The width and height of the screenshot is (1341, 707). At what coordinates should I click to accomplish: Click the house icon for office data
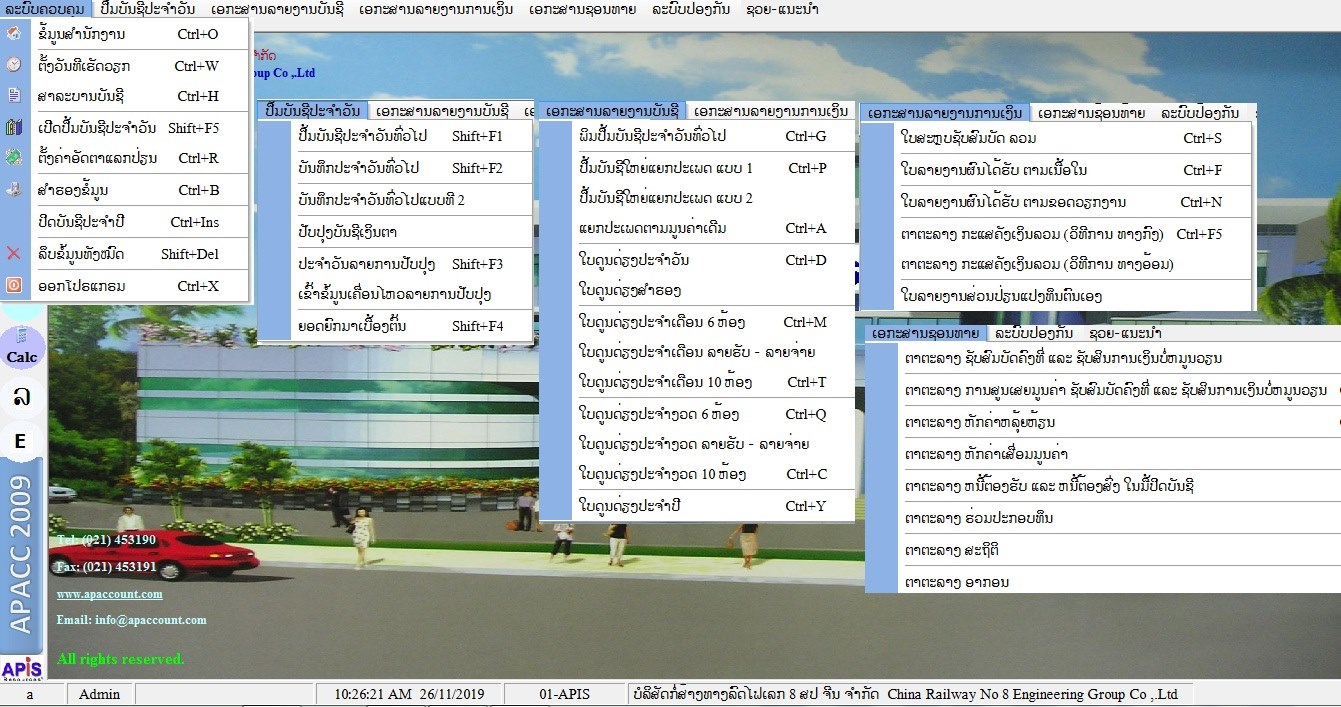click(14, 34)
